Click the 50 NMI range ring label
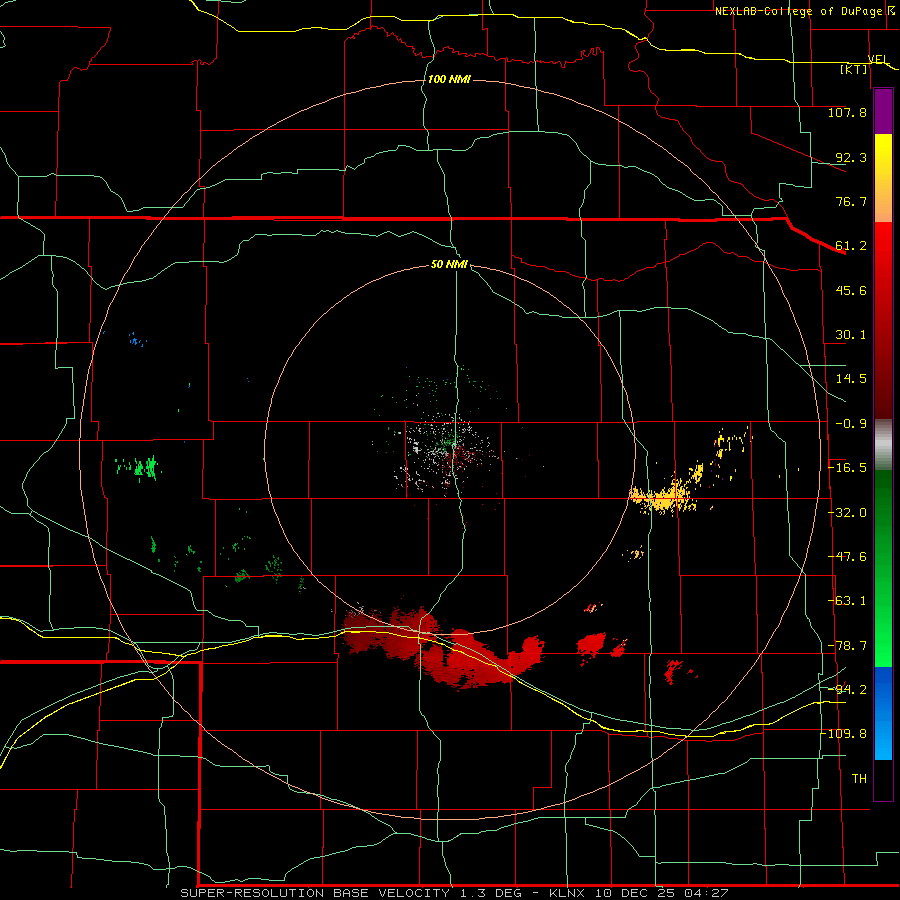 [449, 264]
